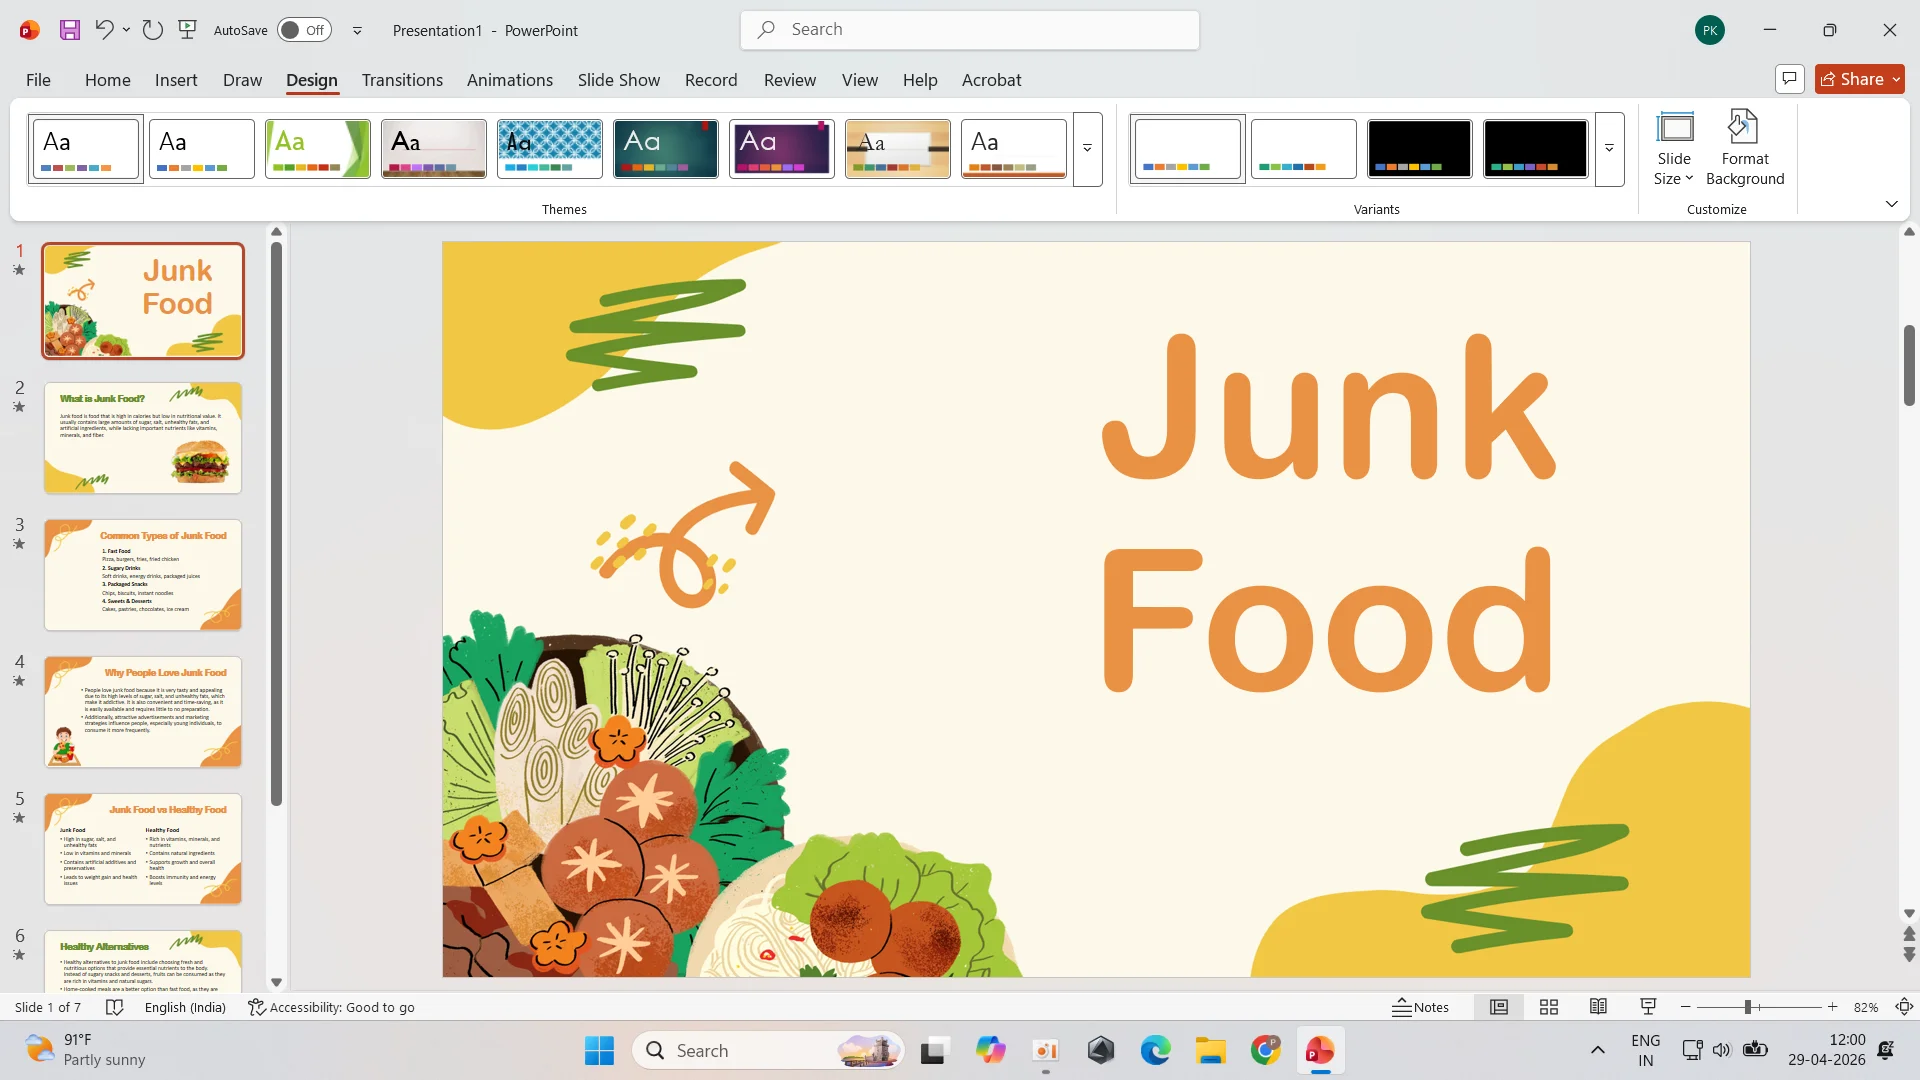Expand the Themes gallery
This screenshot has height=1080, width=1920.
(x=1087, y=149)
